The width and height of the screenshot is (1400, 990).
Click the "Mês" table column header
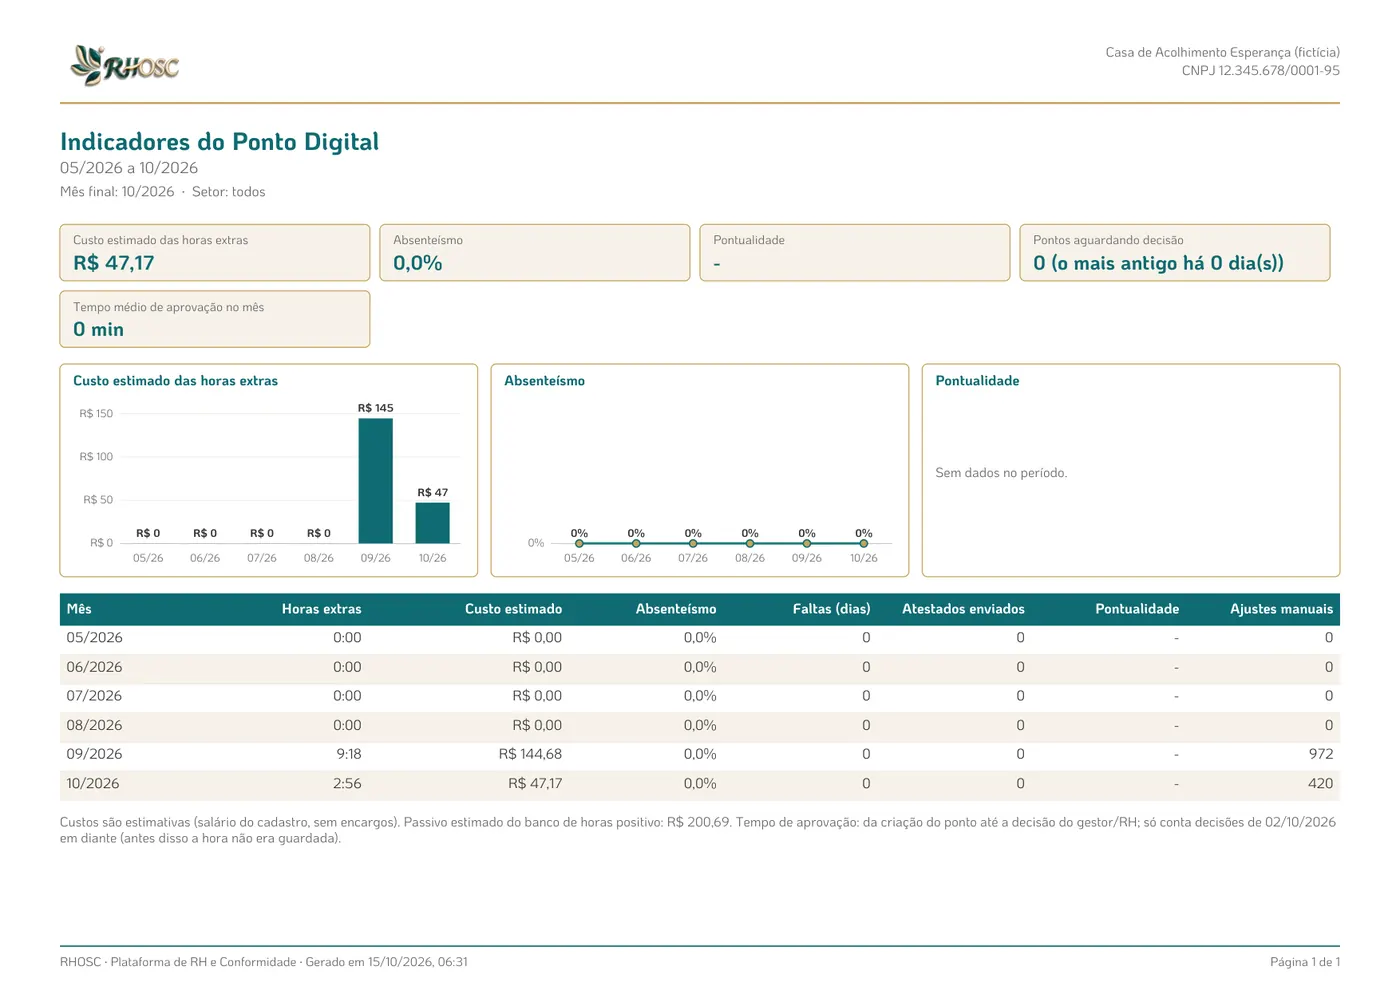pos(79,609)
